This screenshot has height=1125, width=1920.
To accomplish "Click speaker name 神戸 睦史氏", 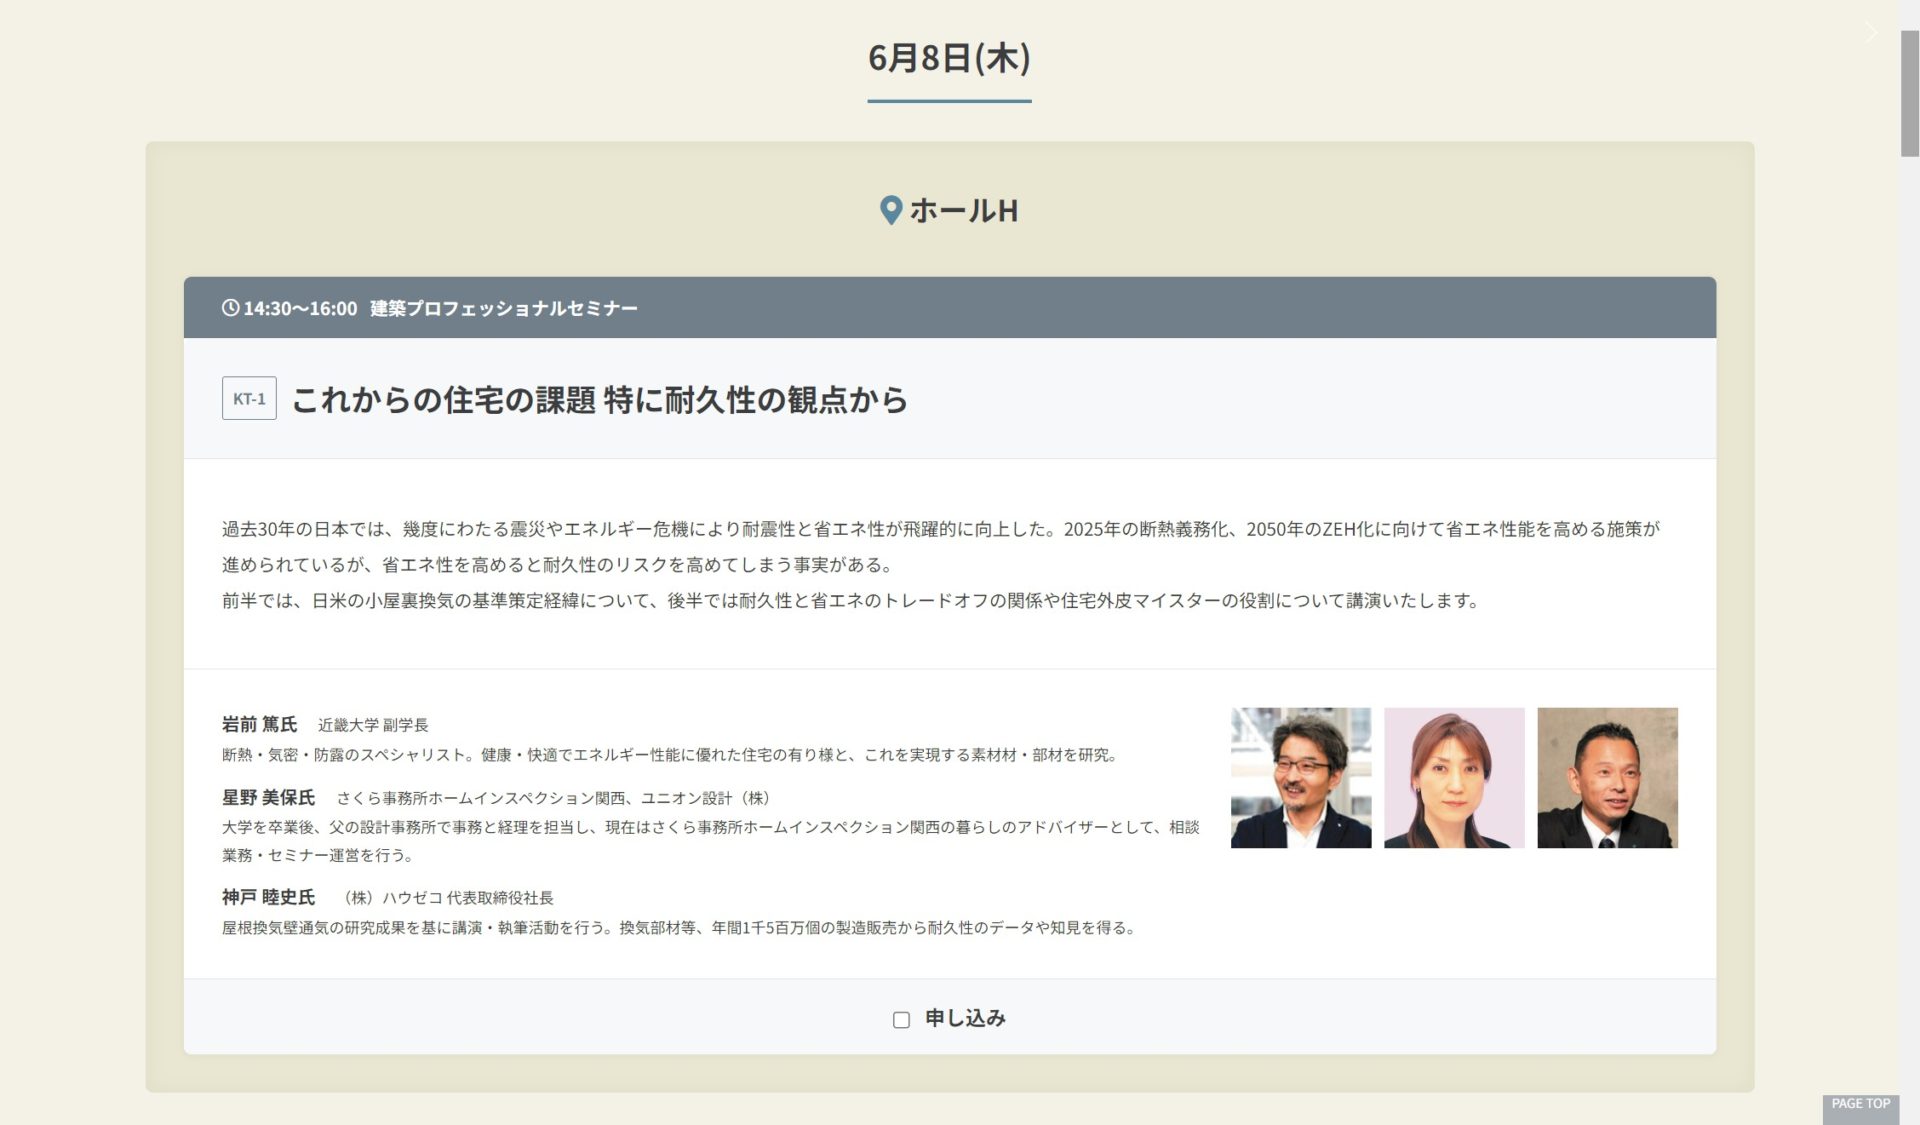I will pyautogui.click(x=268, y=897).
